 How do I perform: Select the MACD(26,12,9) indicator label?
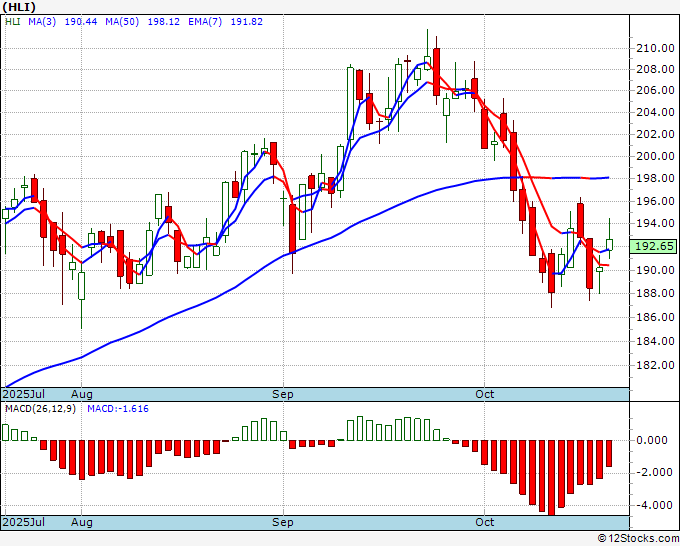[40, 409]
